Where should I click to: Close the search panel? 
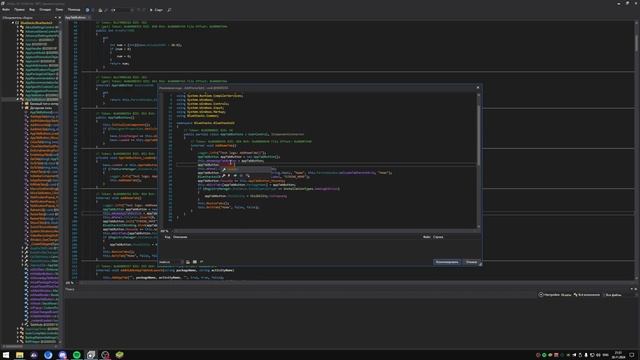point(636,289)
